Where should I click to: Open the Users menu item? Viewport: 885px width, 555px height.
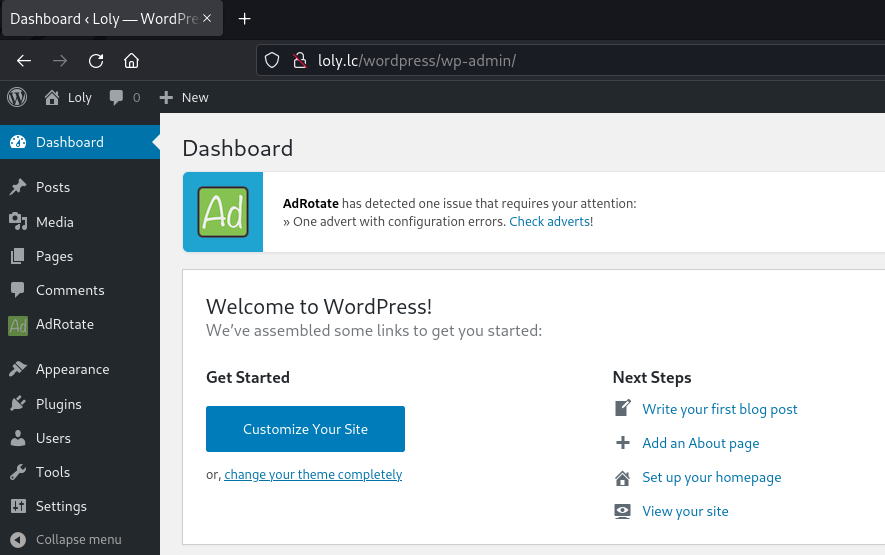[x=53, y=438]
